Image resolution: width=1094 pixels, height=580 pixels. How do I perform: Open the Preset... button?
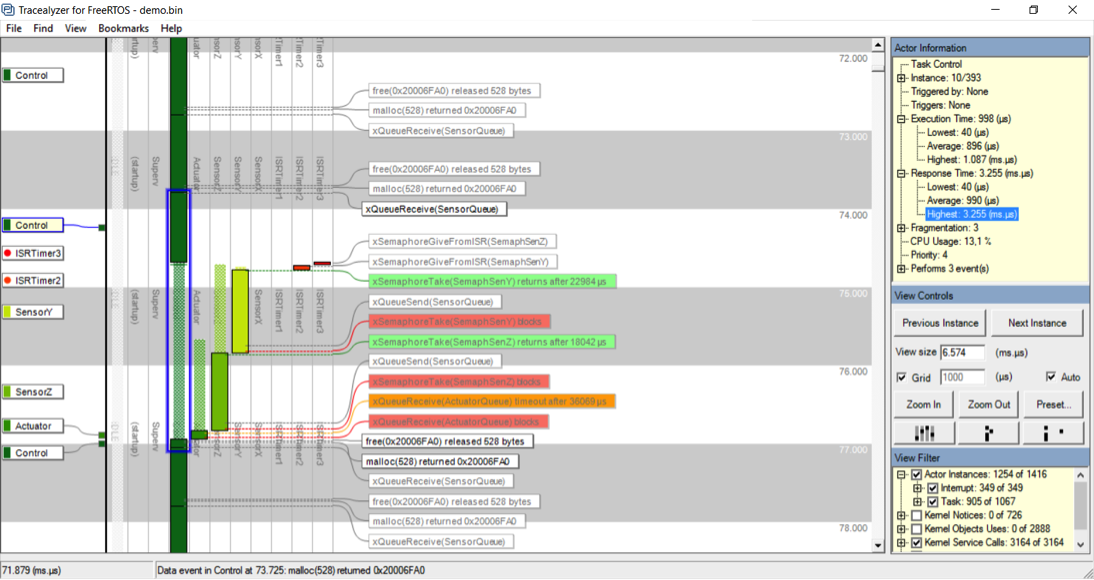tap(1053, 404)
